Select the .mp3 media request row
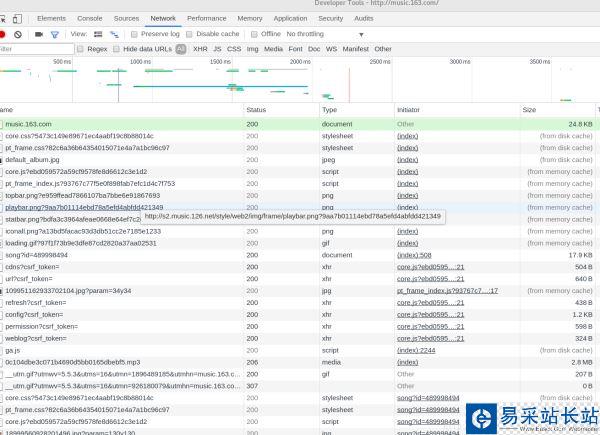The height and width of the screenshot is (435, 600). [298, 362]
